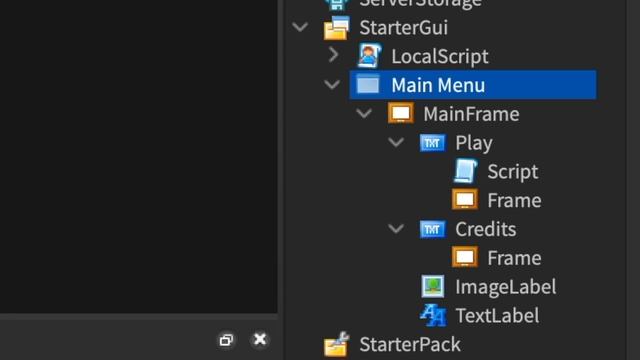Click the TextLabel icon
The width and height of the screenshot is (640, 360).
[433, 315]
